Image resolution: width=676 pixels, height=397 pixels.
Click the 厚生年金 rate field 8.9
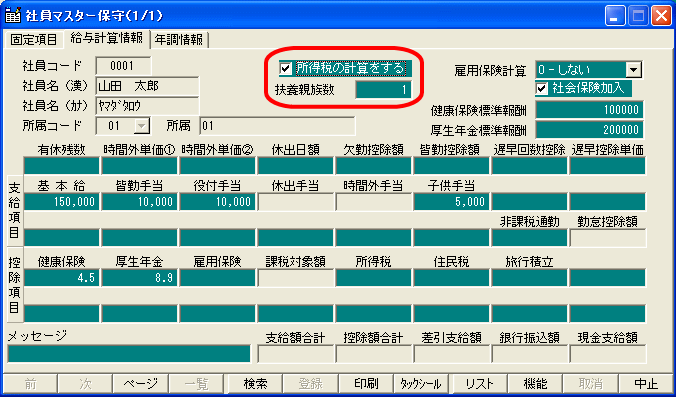pos(139,278)
